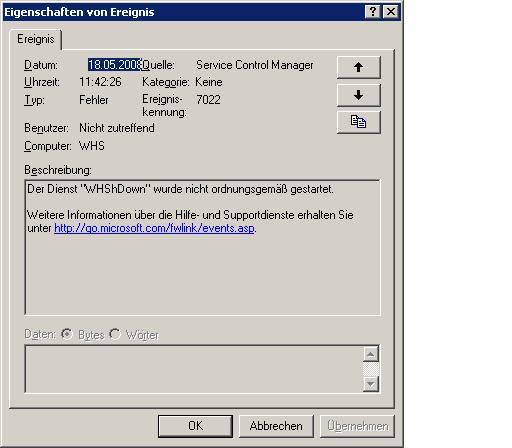Viewport: 512px width, 448px height.
Task: Click the event ID 7022 value
Action: coord(208,100)
